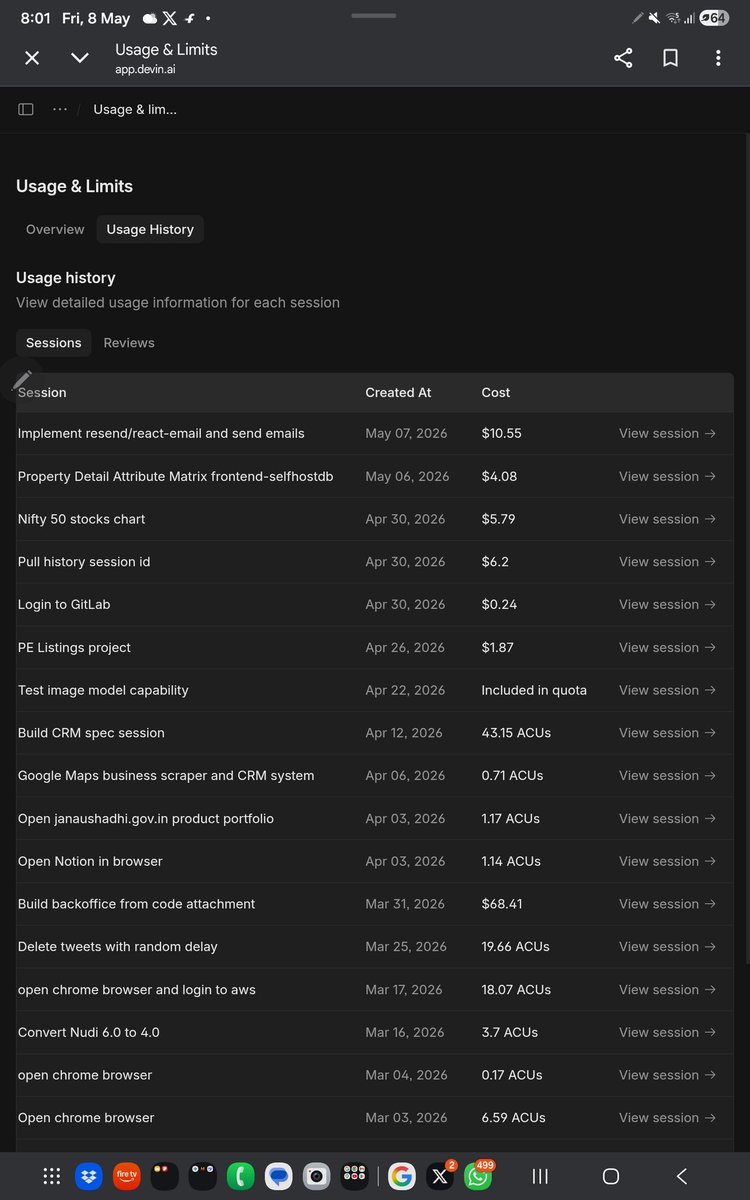Bookmark this page with the bookmark icon
Image resolution: width=750 pixels, height=1200 pixels.
tap(671, 58)
